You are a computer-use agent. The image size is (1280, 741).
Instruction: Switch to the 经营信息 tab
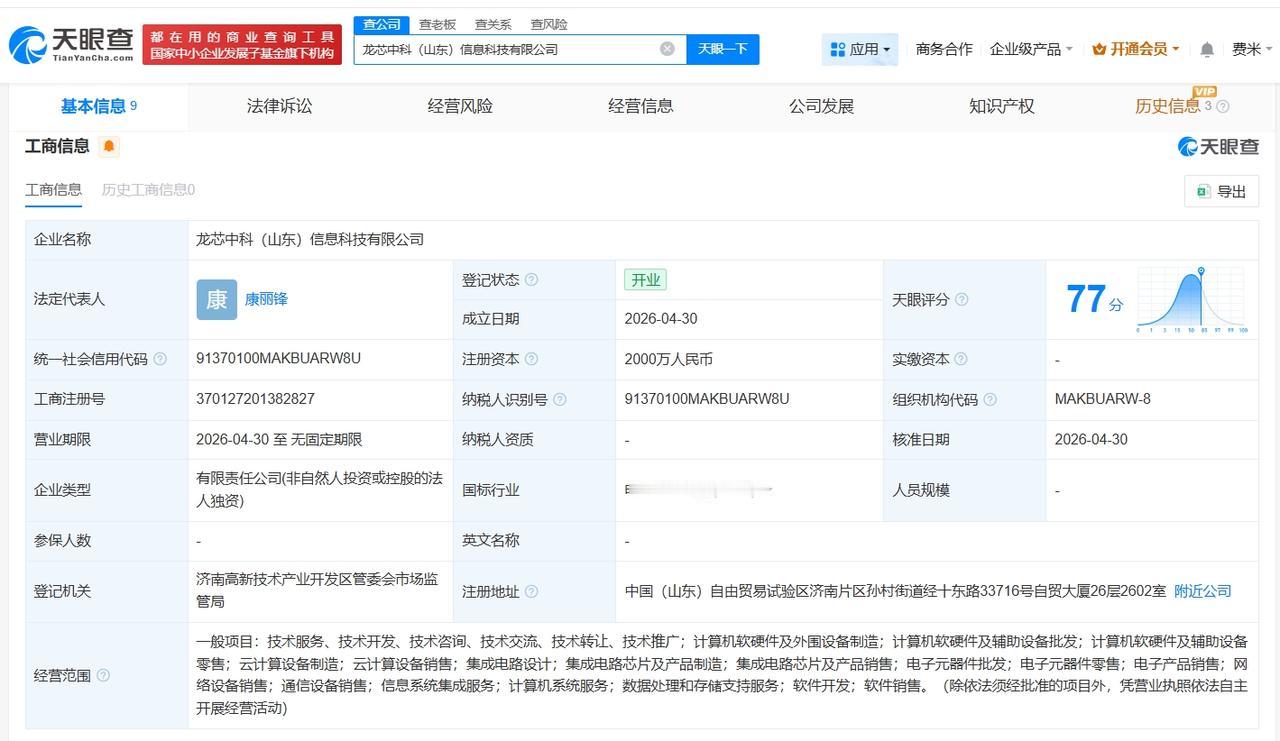point(640,106)
